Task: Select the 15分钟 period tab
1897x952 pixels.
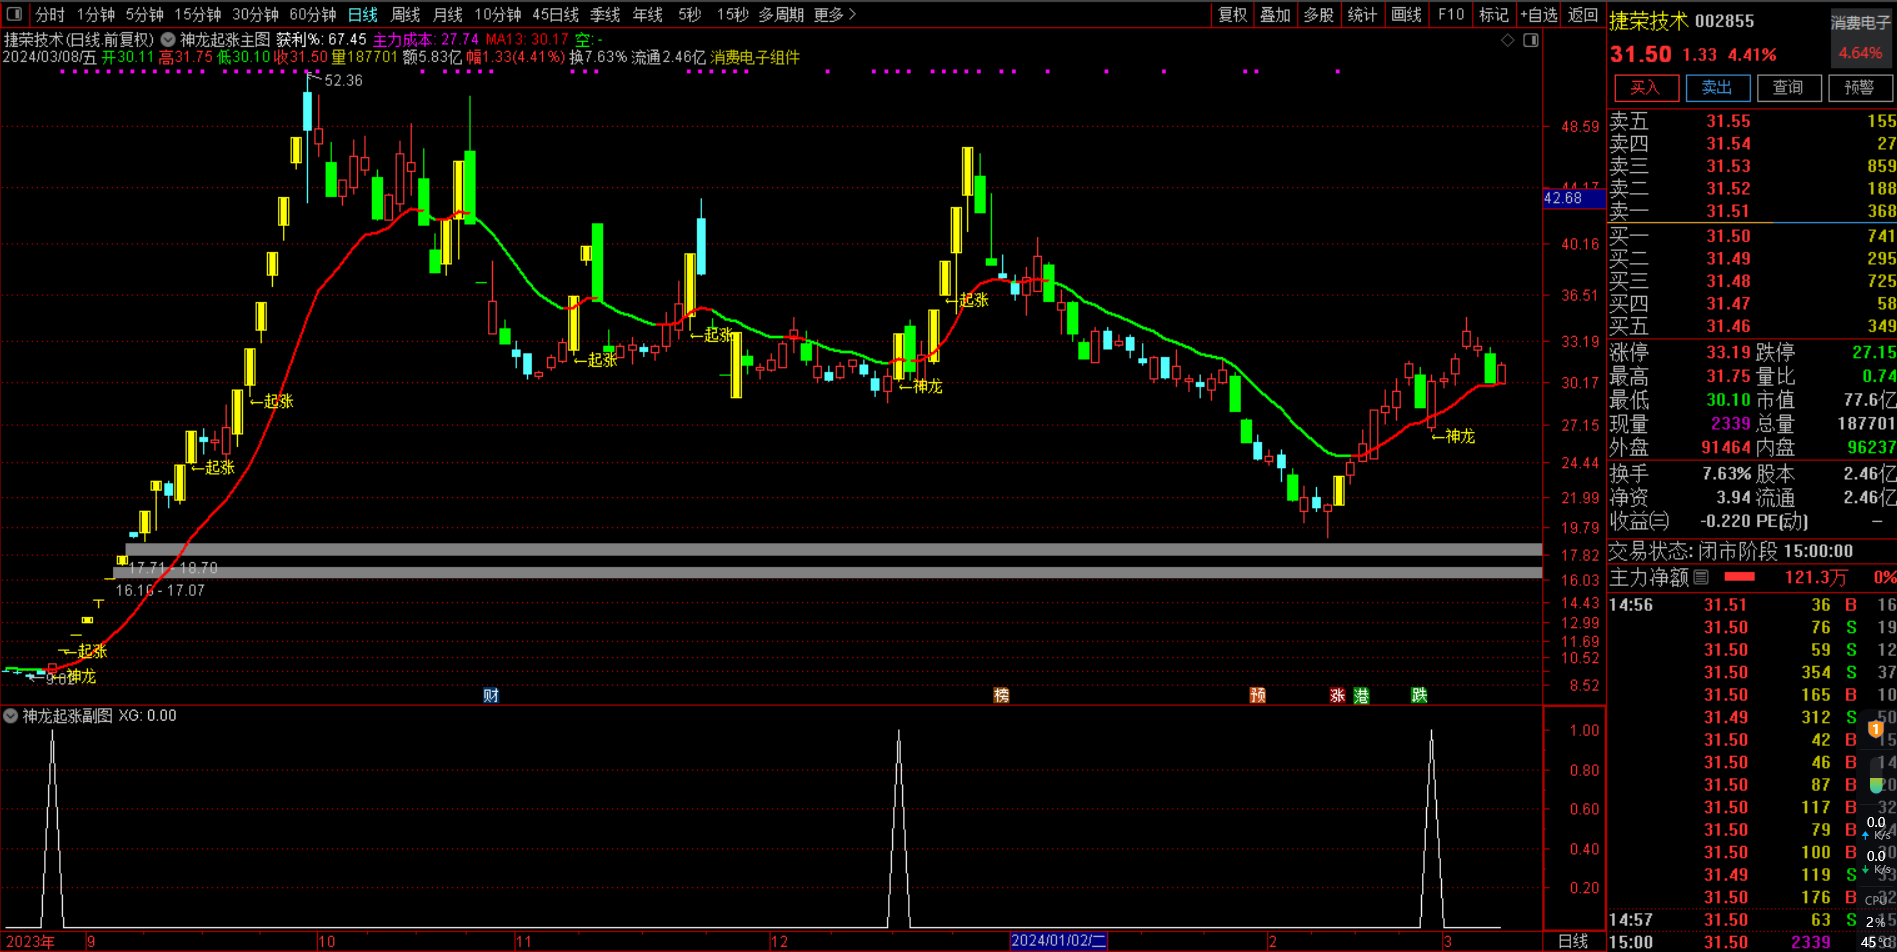Action: 198,14
